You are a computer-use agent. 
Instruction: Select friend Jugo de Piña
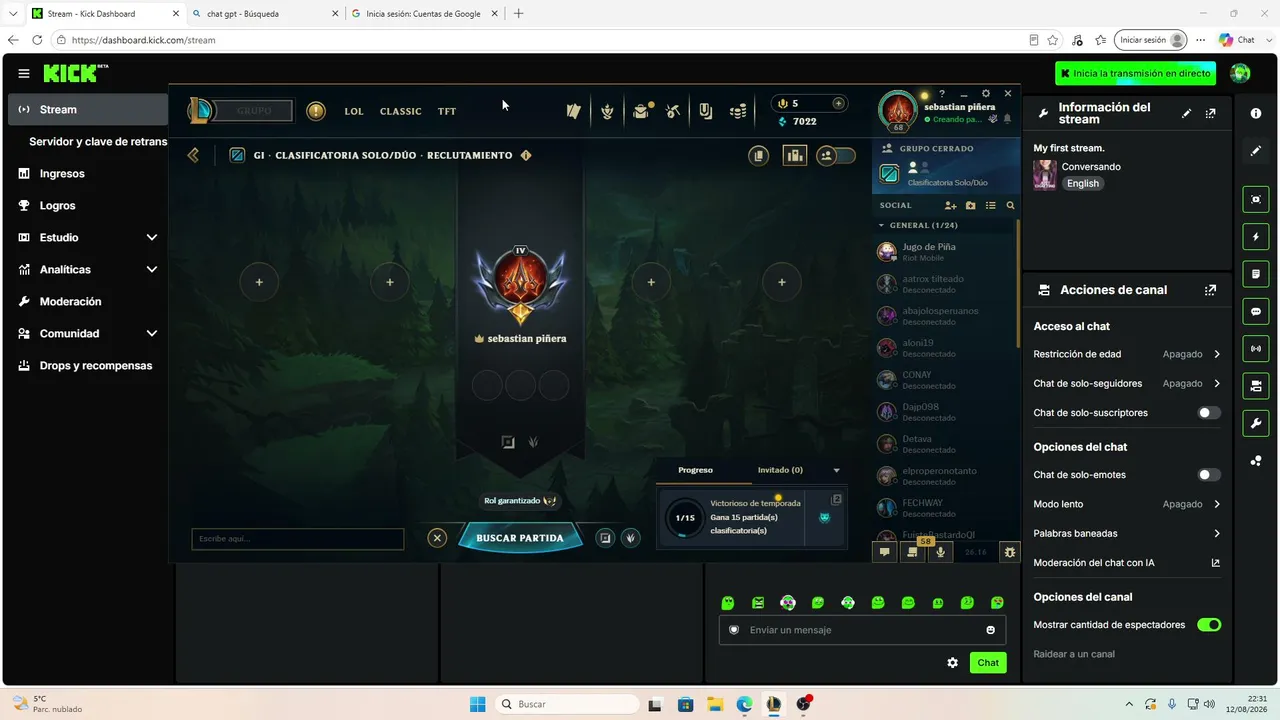point(944,251)
